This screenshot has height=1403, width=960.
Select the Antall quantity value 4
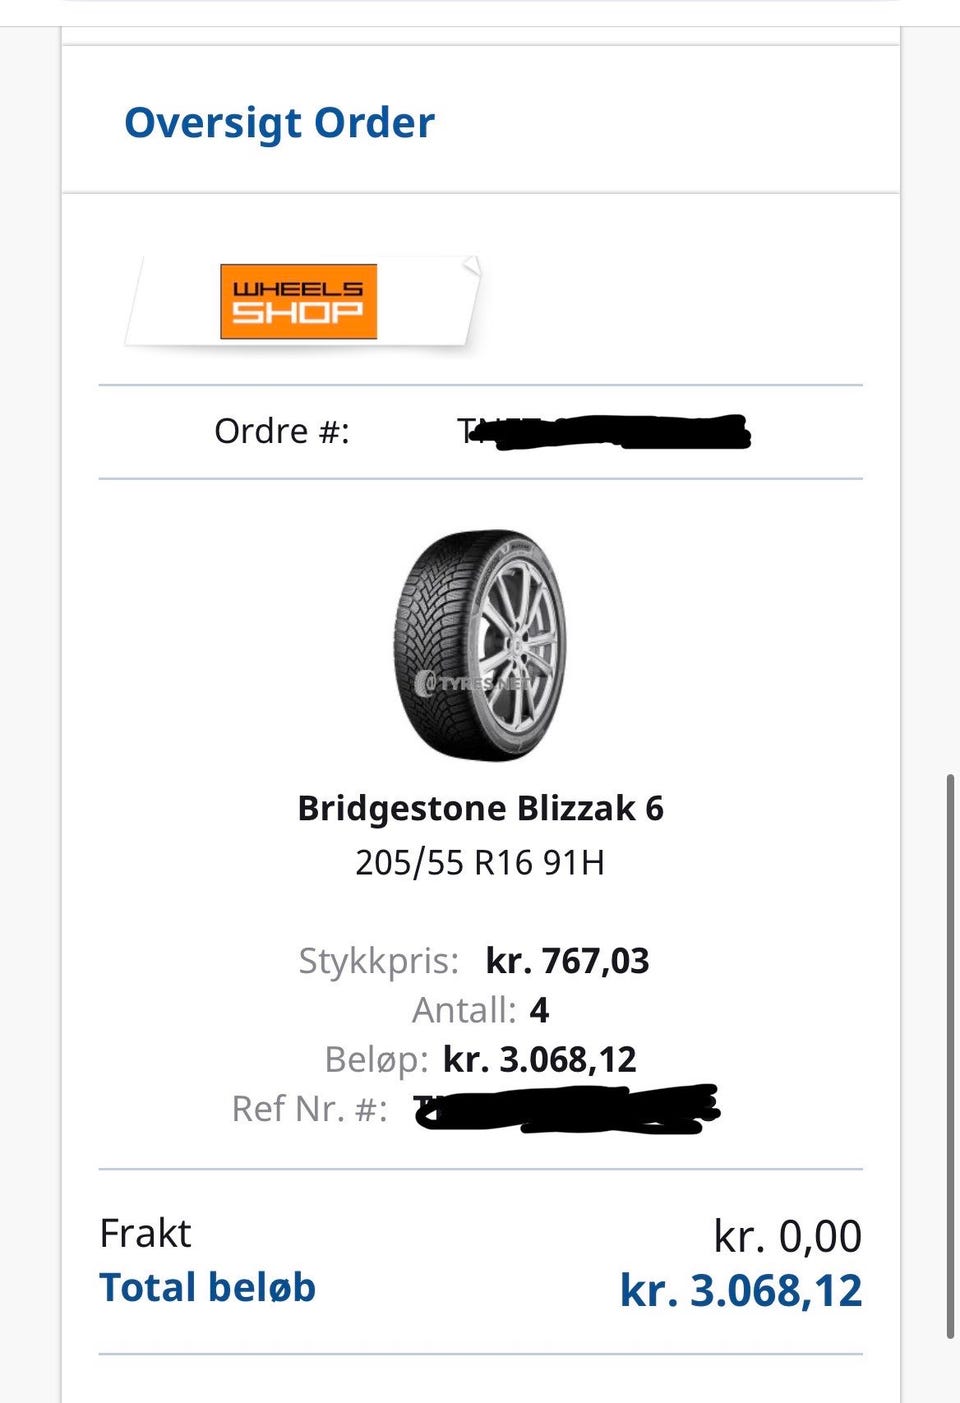(x=539, y=1010)
